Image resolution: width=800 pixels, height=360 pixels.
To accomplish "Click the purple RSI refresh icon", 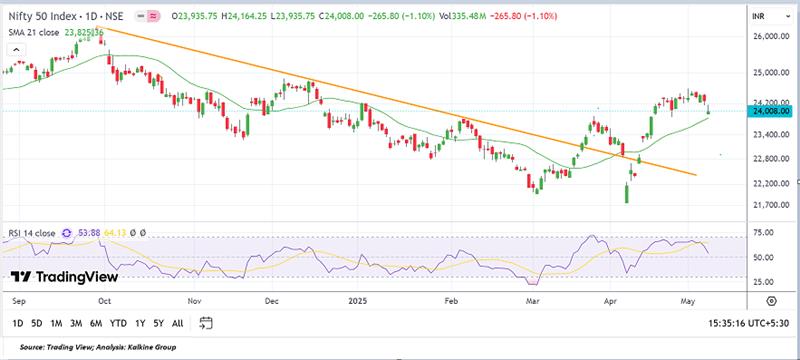I will (67, 234).
